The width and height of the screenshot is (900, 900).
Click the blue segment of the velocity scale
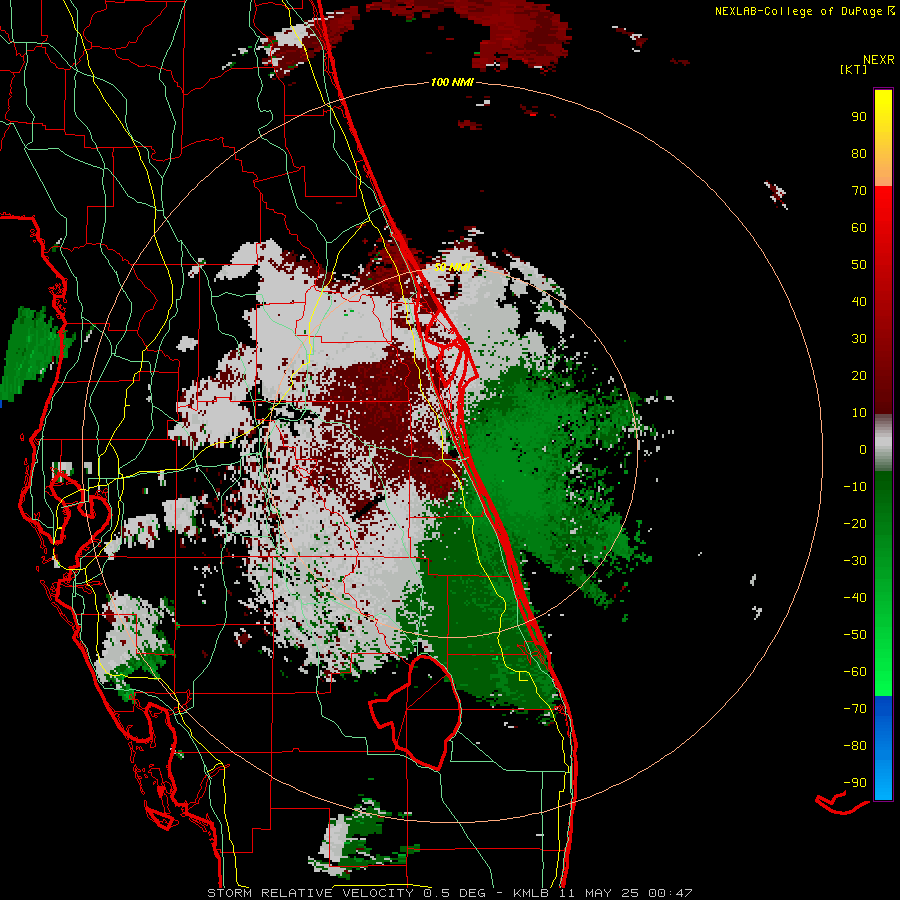[883, 747]
